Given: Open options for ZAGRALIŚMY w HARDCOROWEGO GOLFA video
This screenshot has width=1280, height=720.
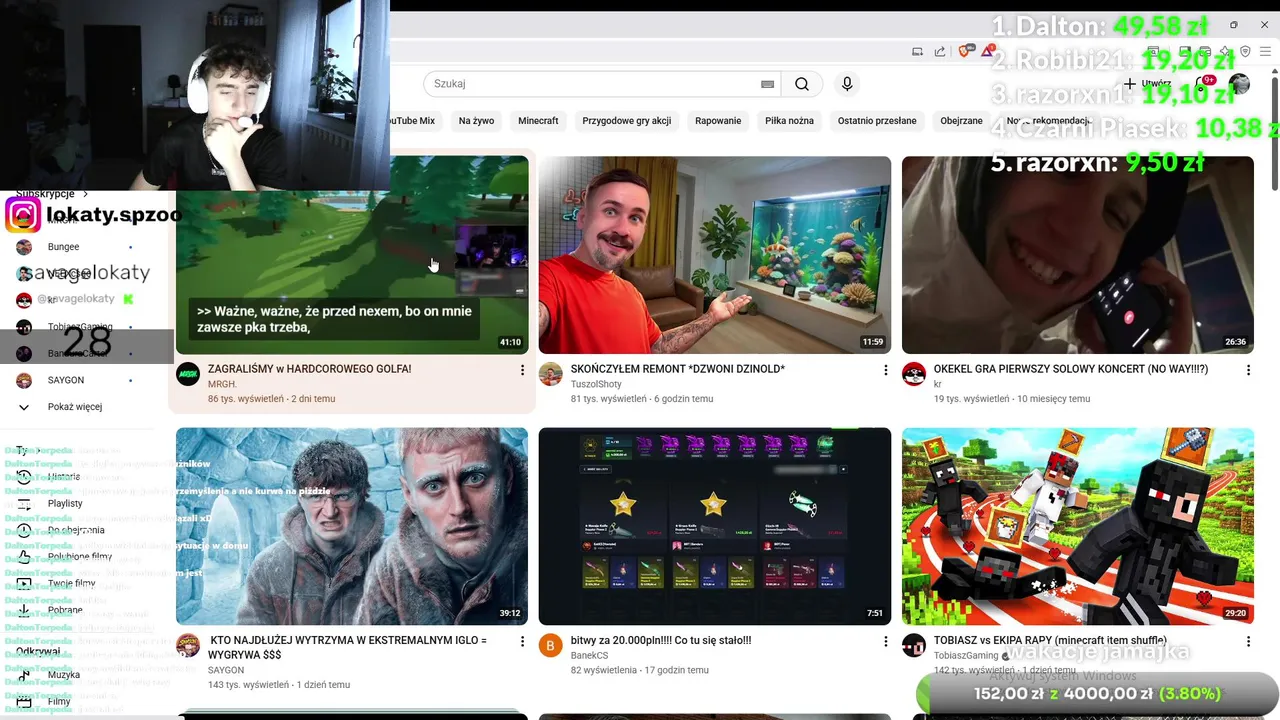Looking at the screenshot, I should (521, 370).
